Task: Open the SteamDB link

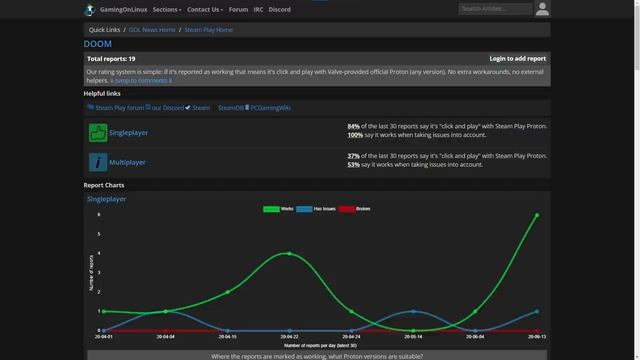Action: [231, 108]
